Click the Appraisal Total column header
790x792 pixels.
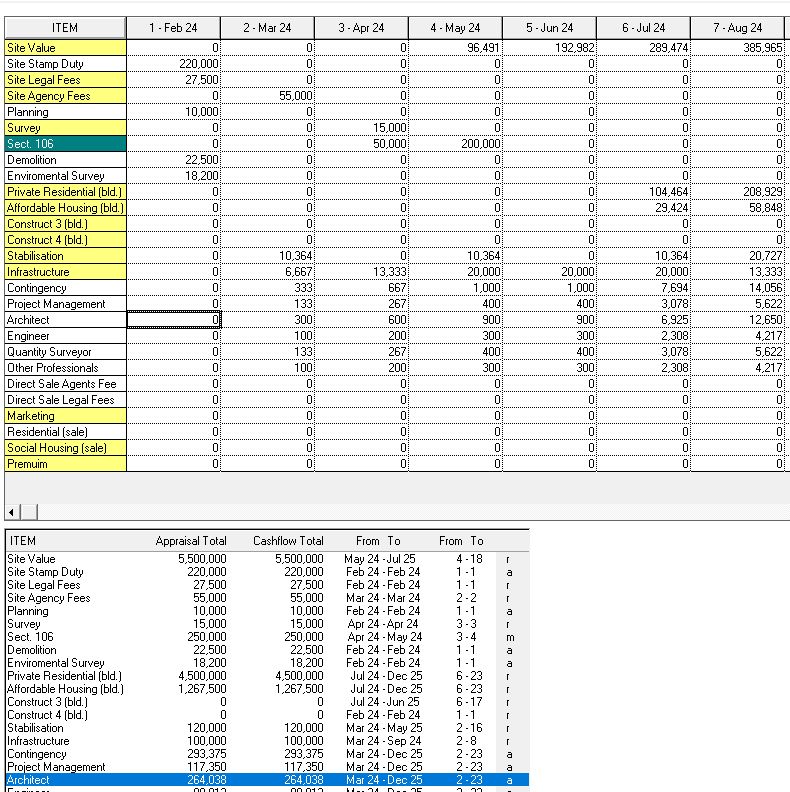click(191, 541)
